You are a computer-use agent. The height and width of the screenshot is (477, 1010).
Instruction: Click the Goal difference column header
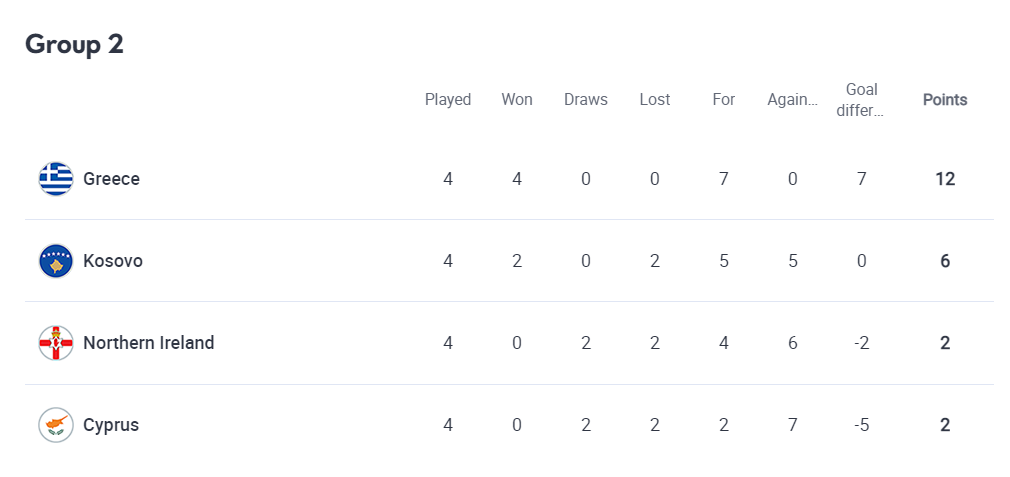tap(862, 100)
